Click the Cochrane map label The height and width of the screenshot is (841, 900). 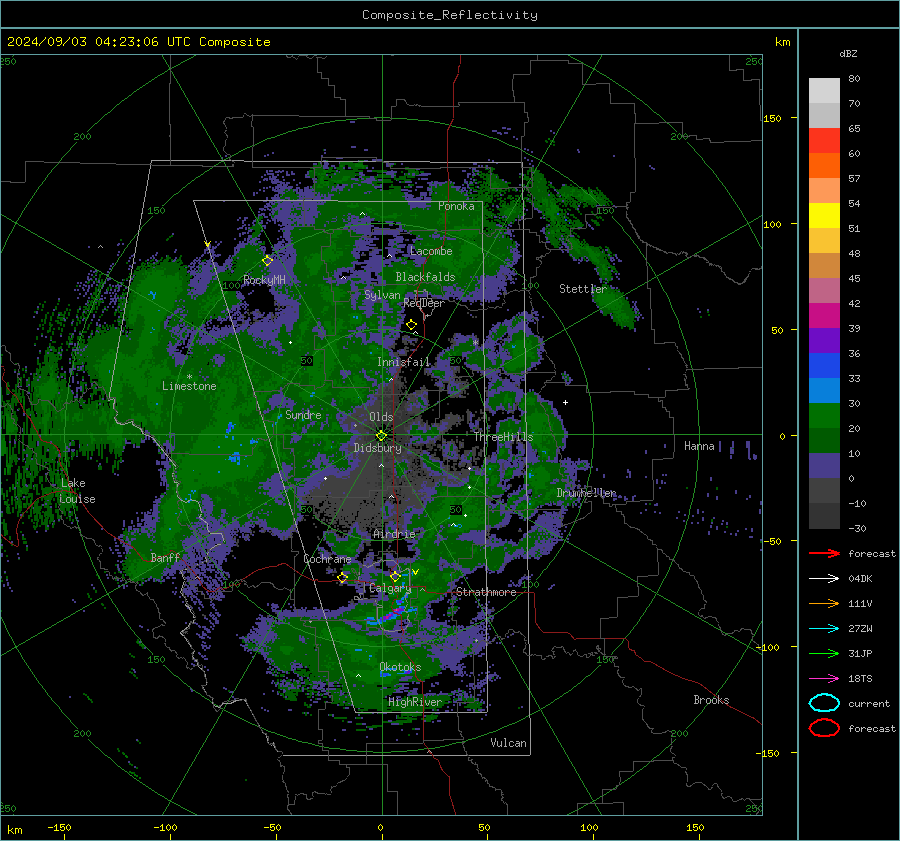(327, 559)
